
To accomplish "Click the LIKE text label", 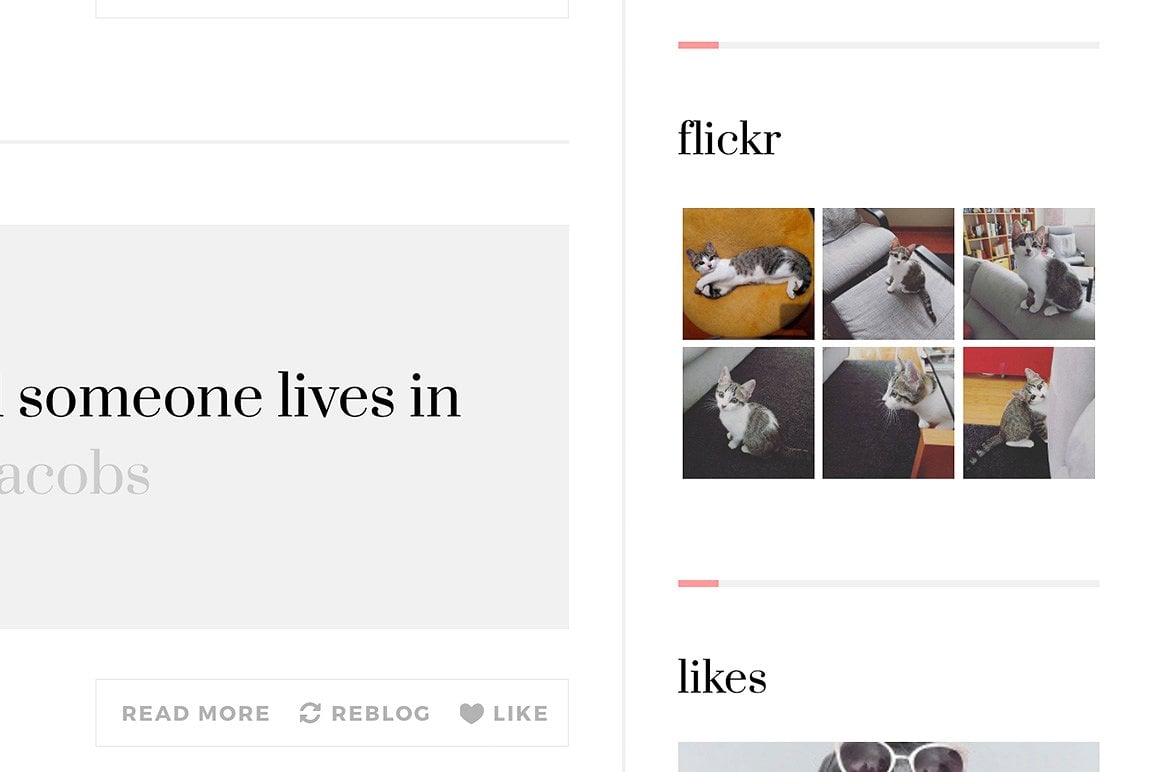I will [x=520, y=714].
